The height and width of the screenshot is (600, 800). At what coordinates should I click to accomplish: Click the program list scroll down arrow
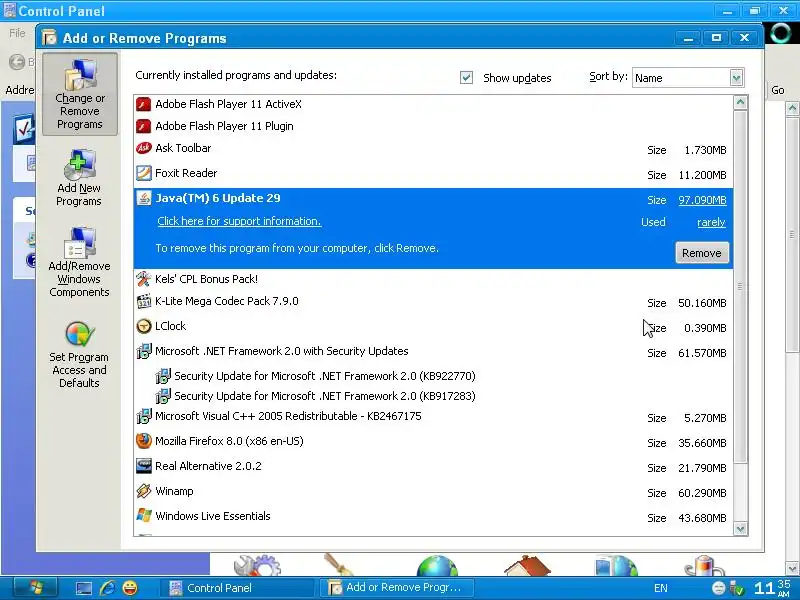point(741,529)
